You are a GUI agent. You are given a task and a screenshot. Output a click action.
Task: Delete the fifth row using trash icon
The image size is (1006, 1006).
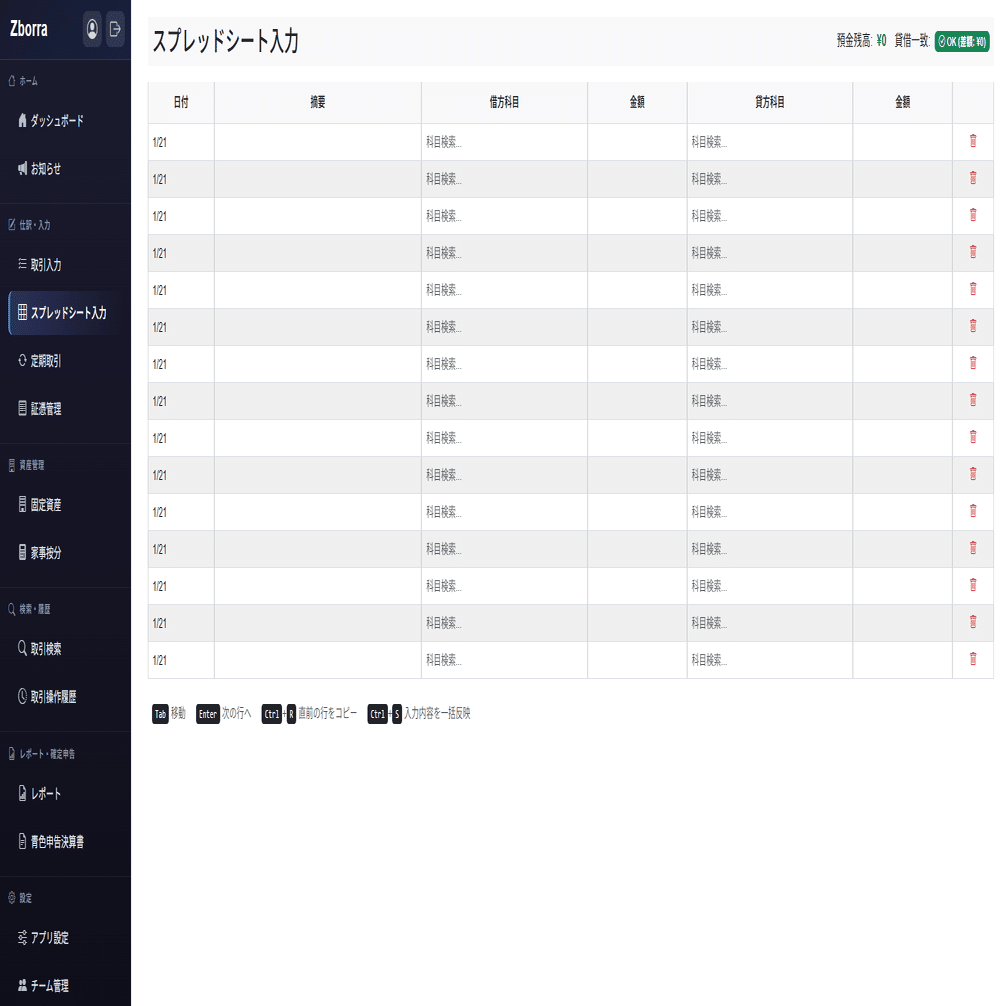tap(973, 289)
